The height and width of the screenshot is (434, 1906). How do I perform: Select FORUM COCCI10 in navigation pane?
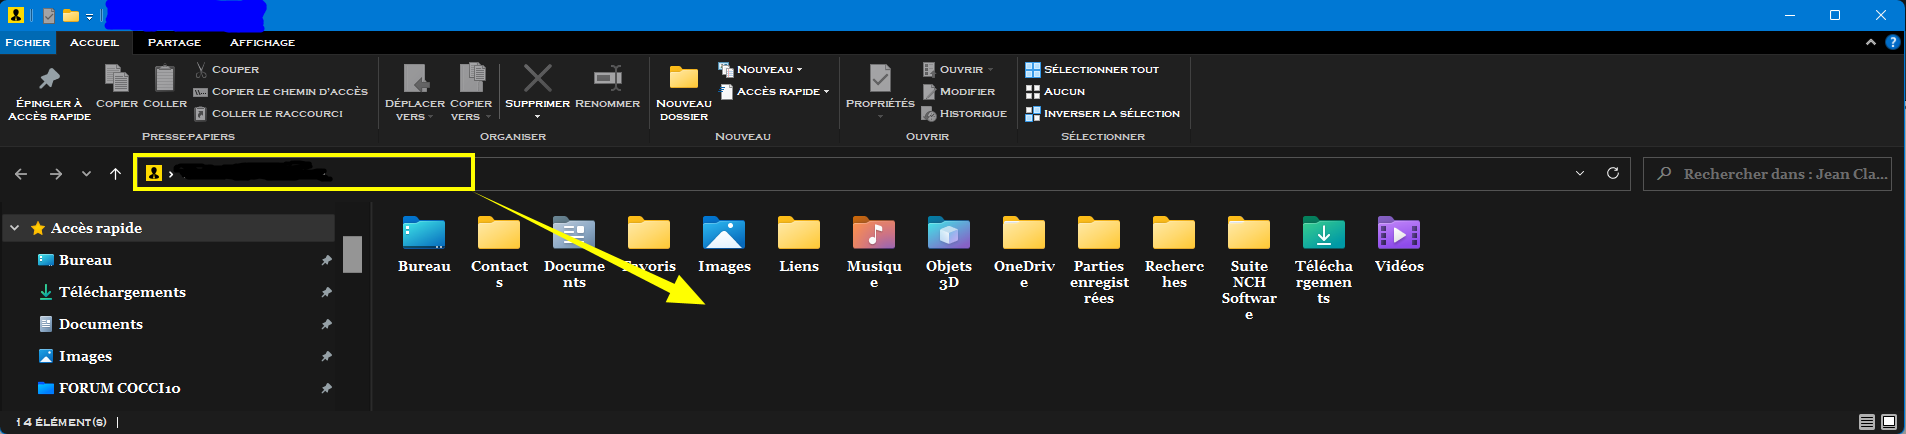click(x=119, y=388)
